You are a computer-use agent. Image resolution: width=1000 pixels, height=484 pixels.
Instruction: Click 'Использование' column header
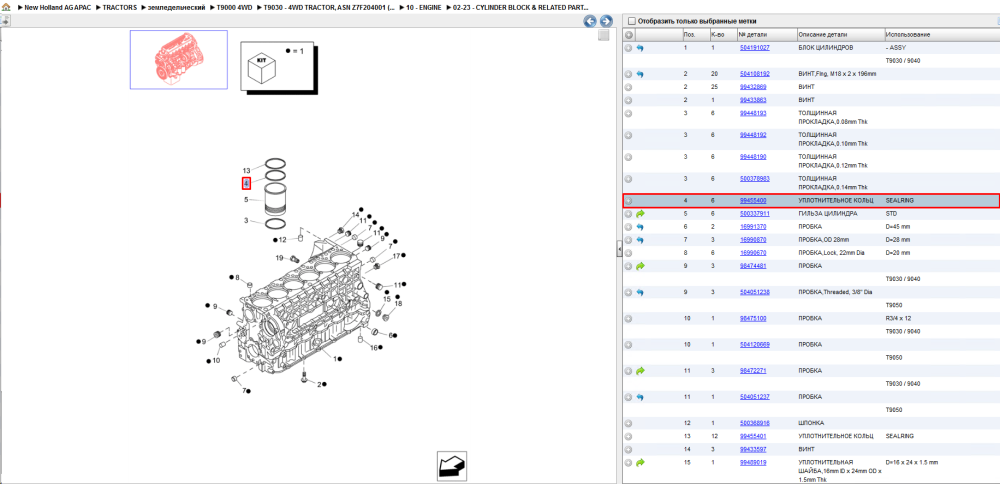(x=908, y=34)
